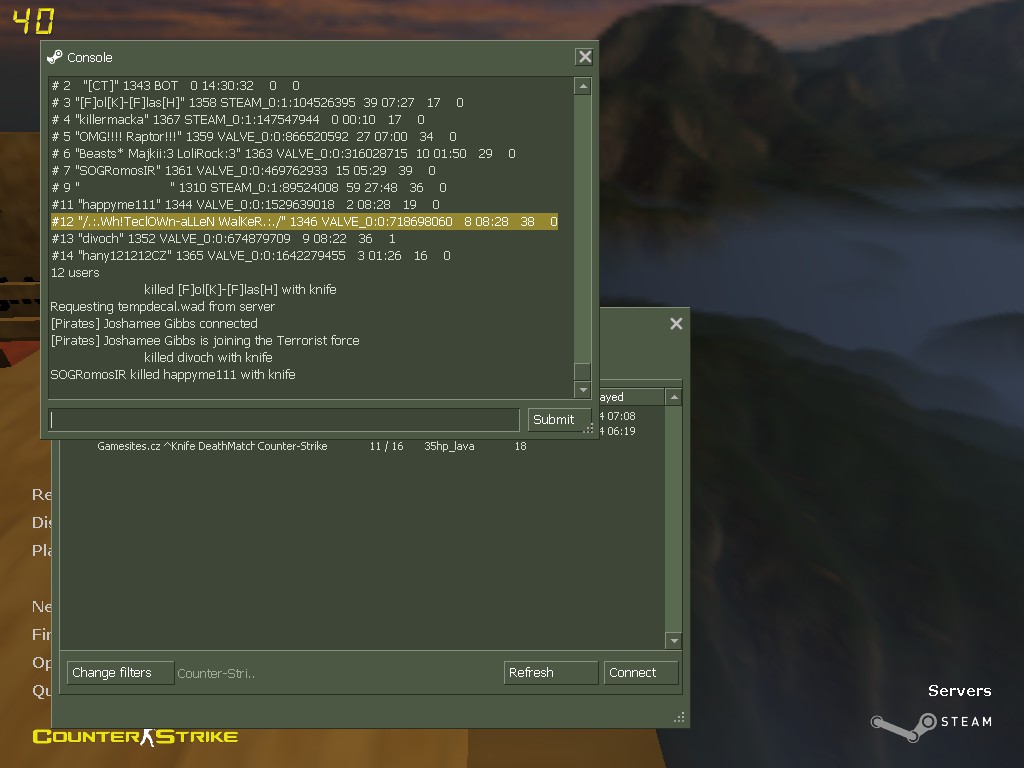Connect to the selected server

(641, 673)
